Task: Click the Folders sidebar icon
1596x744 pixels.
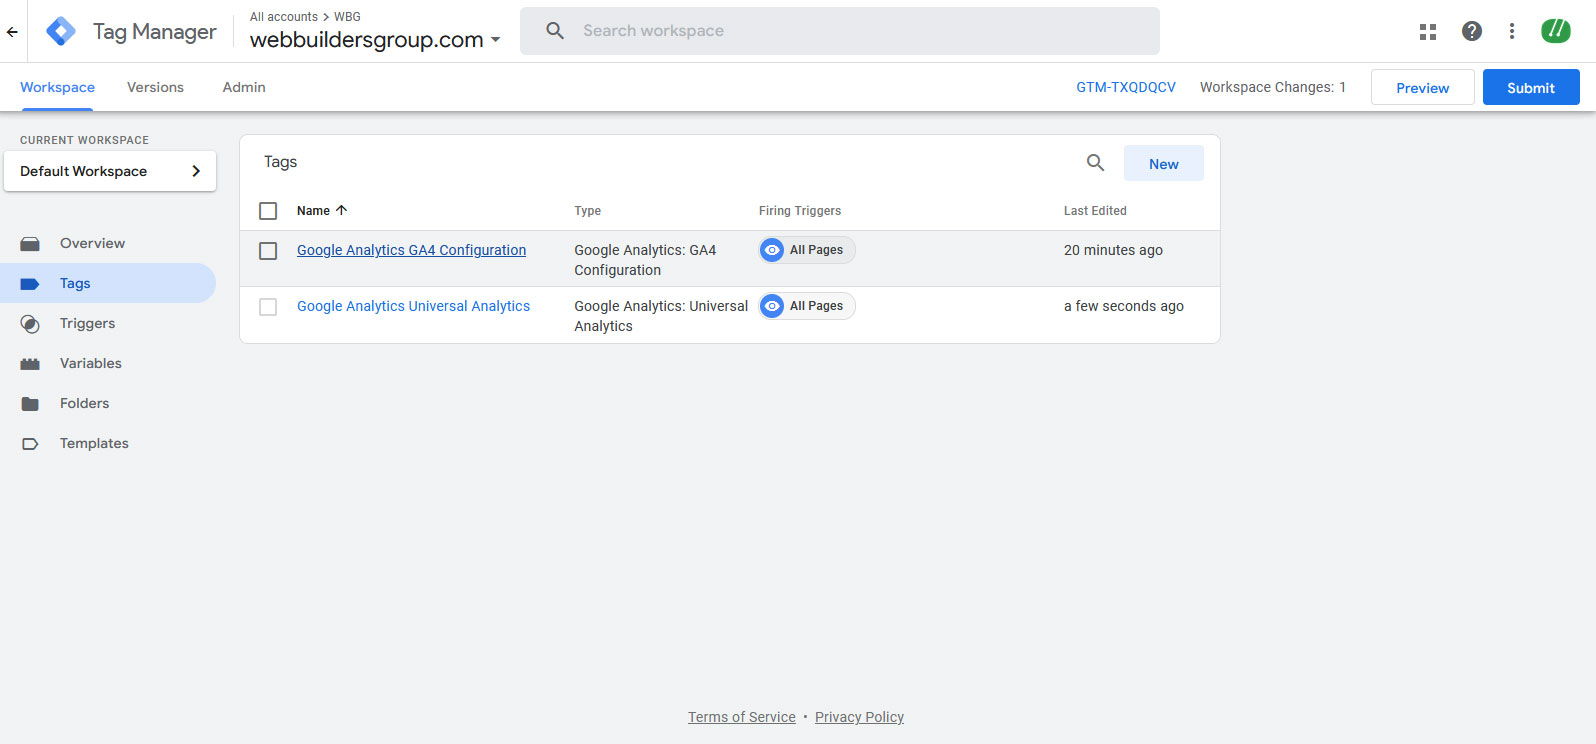Action: pos(30,404)
